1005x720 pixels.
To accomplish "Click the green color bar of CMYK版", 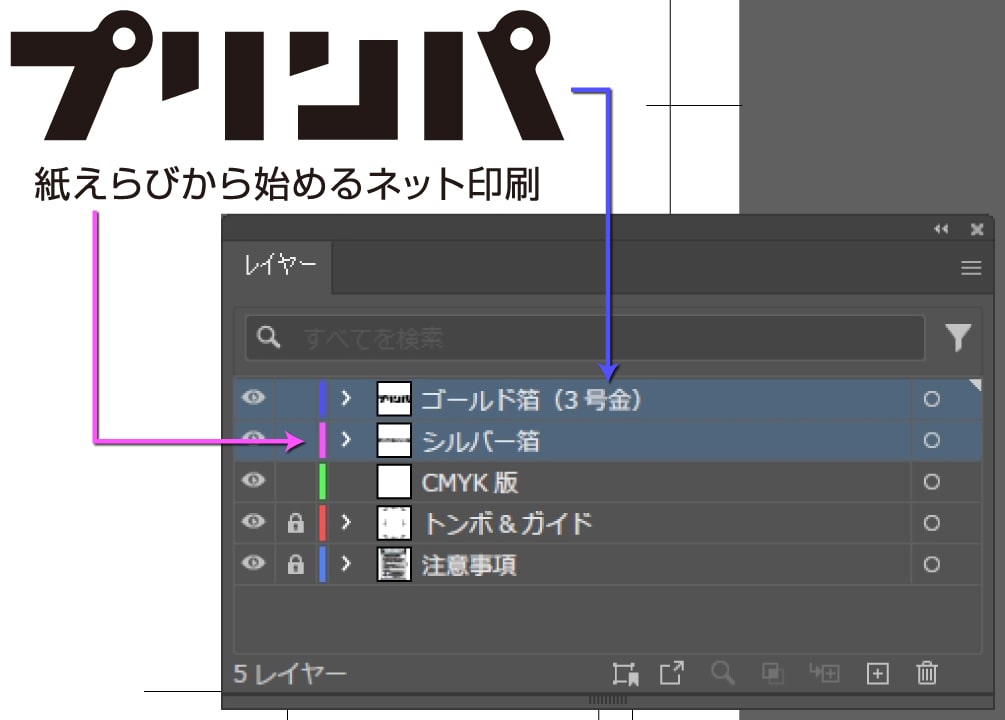I will [x=322, y=482].
